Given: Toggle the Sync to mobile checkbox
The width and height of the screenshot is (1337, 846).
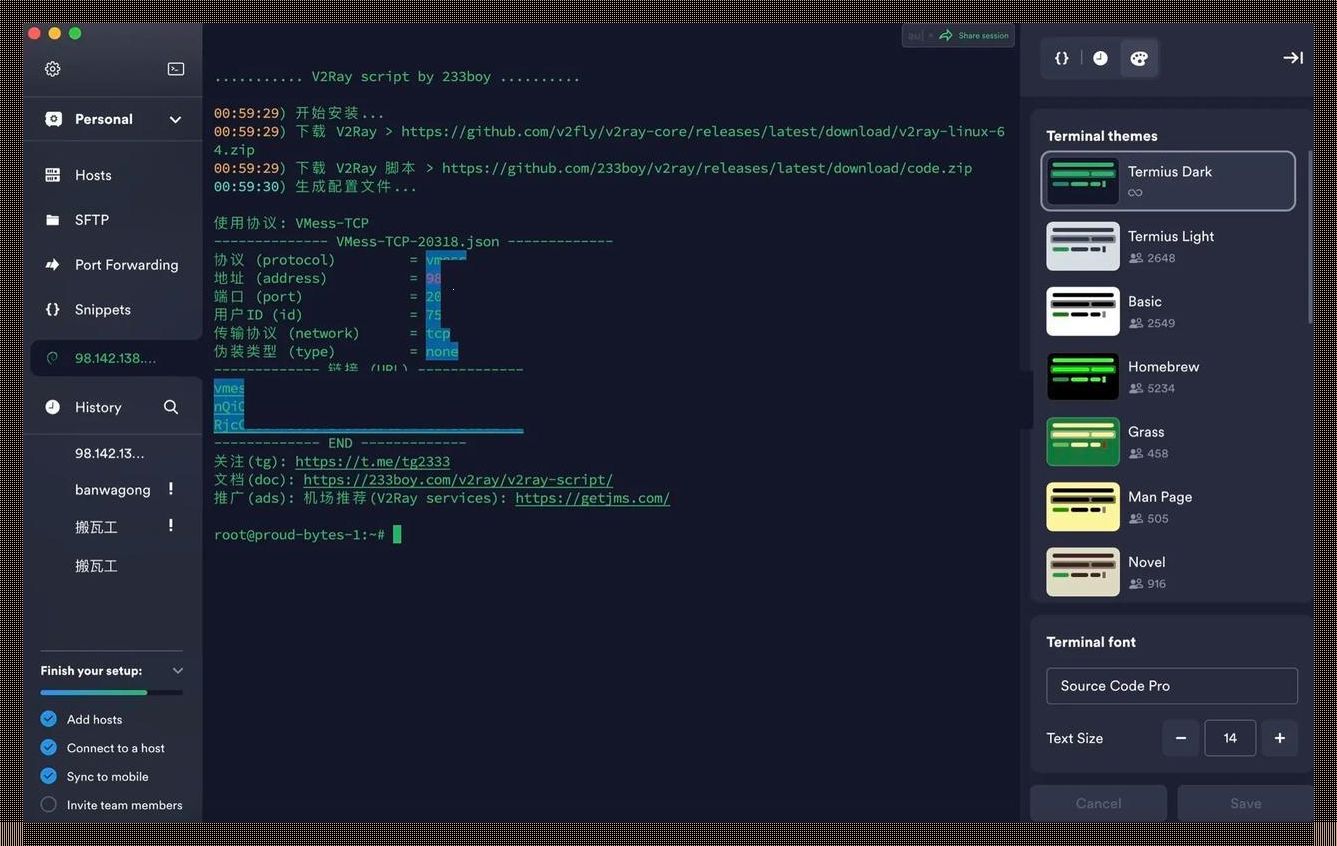Looking at the screenshot, I should pyautogui.click(x=48, y=776).
